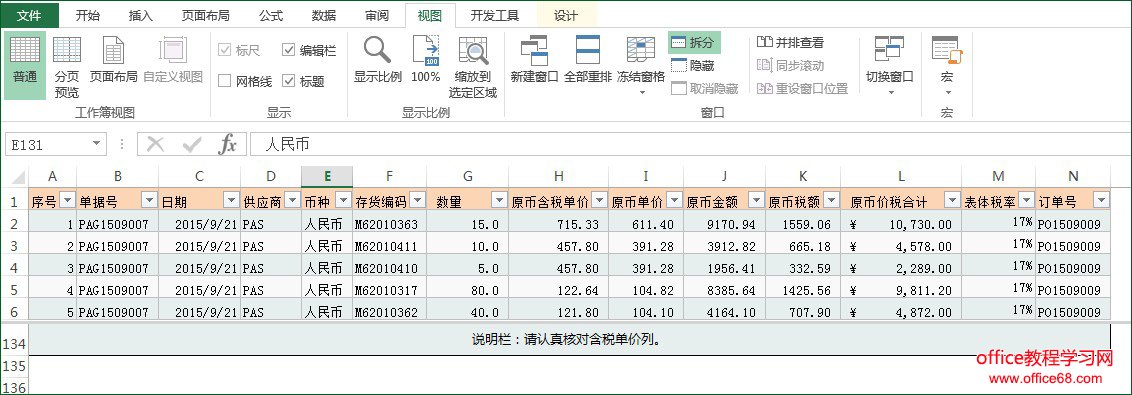Switch to the 插入 Insert tab

pos(140,15)
